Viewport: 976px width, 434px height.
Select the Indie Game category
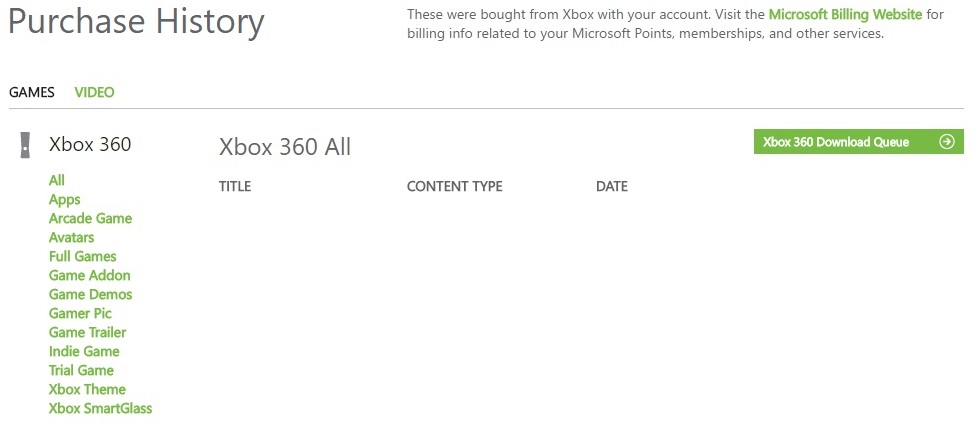click(84, 351)
